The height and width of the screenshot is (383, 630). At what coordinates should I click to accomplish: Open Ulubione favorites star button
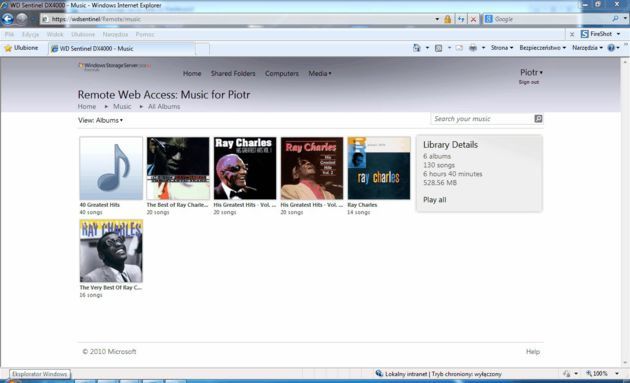(22, 48)
